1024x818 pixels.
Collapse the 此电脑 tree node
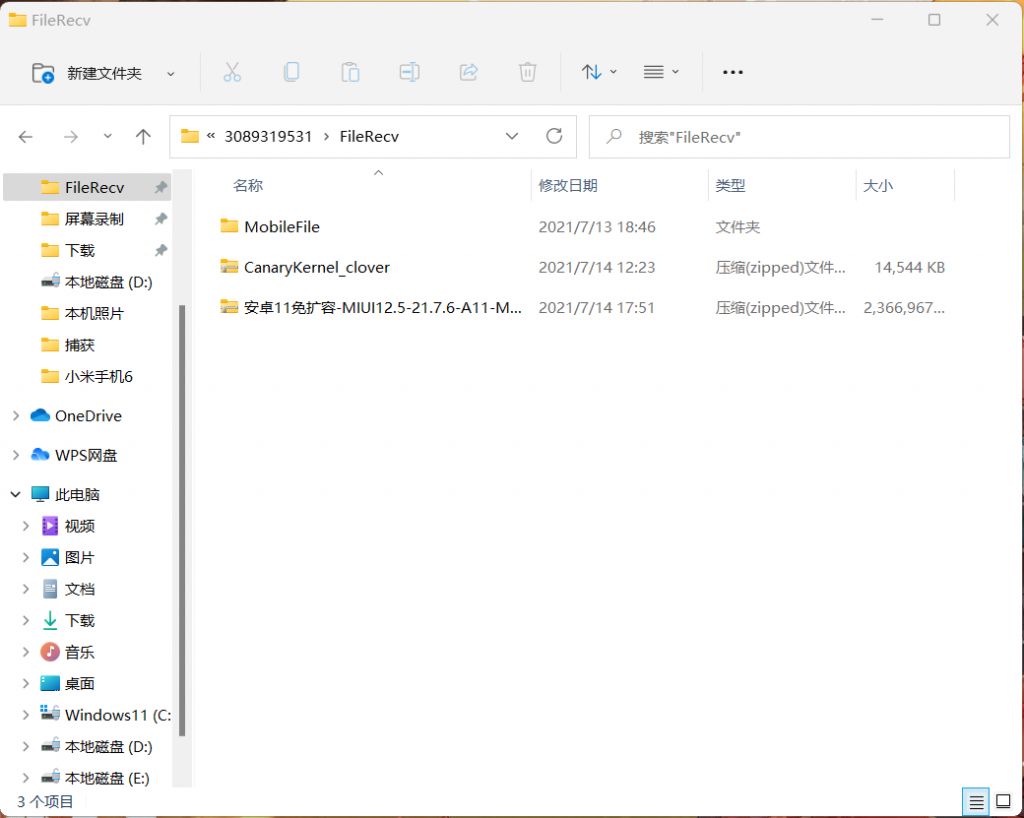[x=16, y=494]
